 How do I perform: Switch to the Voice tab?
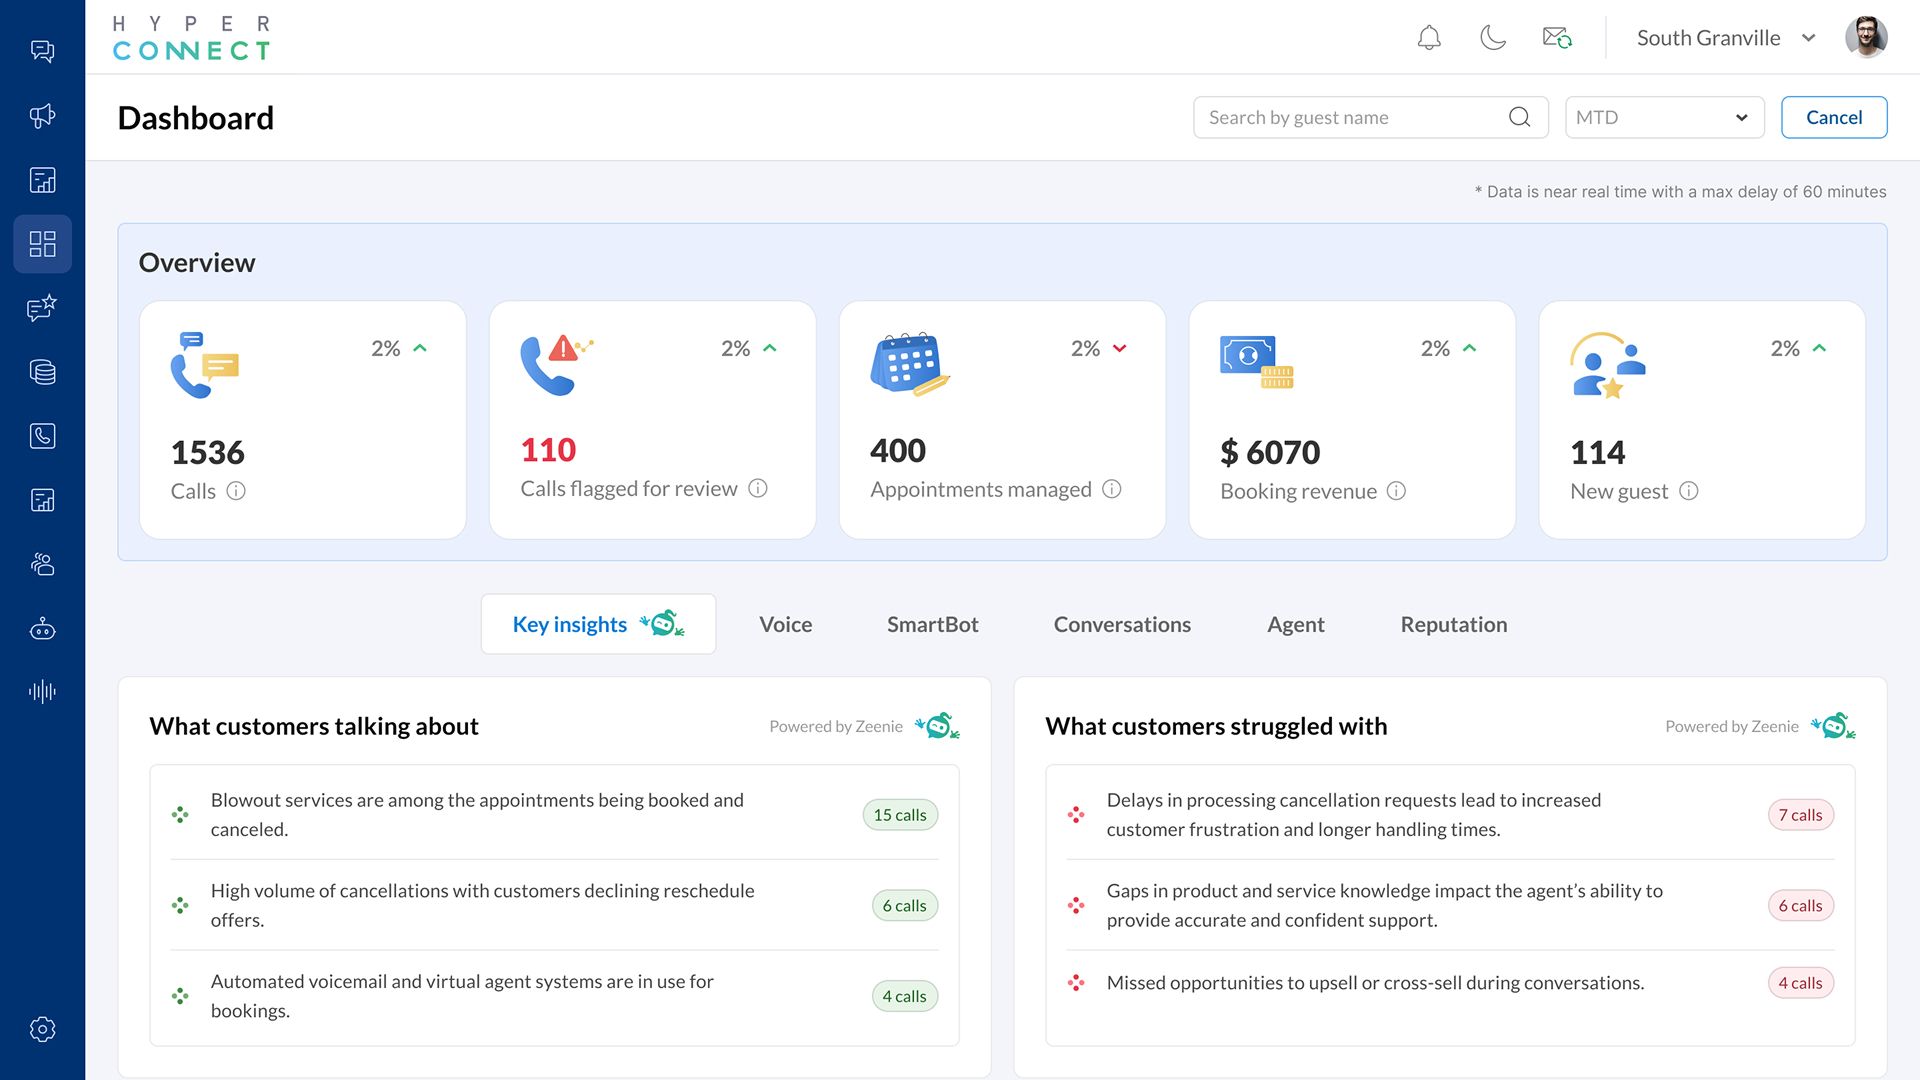(785, 624)
